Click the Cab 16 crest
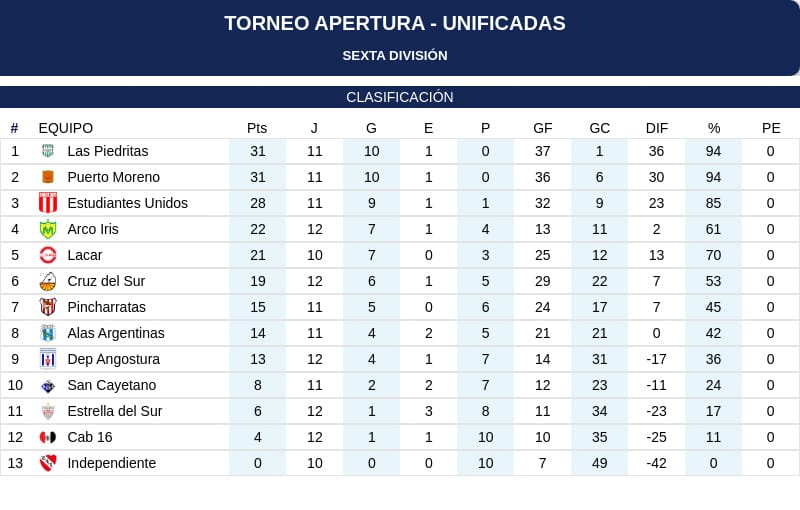 point(48,437)
